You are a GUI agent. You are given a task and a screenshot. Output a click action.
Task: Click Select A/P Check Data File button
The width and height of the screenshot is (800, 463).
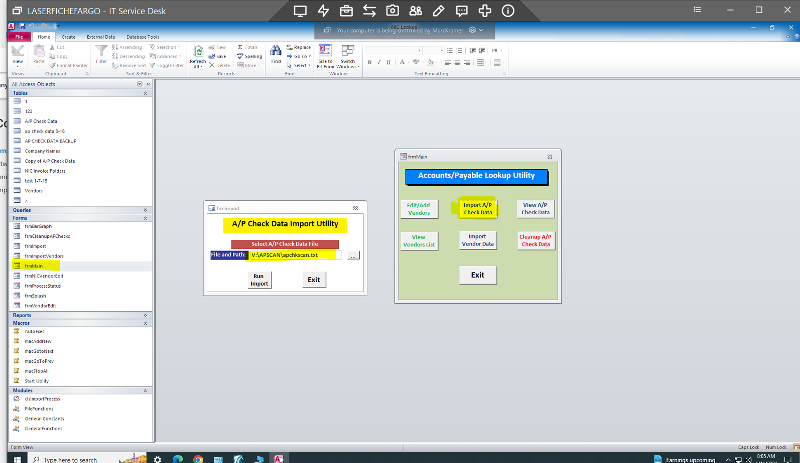click(x=285, y=244)
